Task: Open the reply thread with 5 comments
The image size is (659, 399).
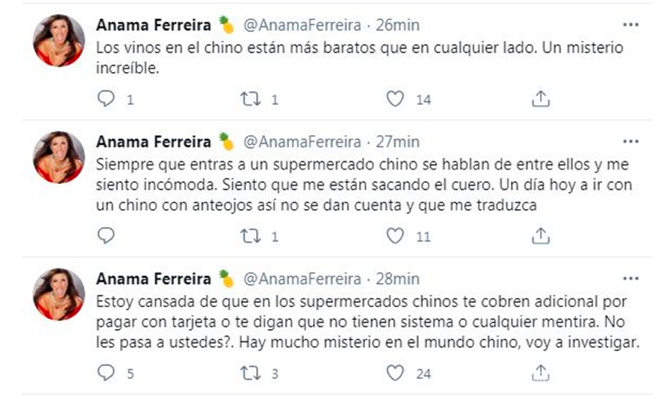Action: point(105,373)
